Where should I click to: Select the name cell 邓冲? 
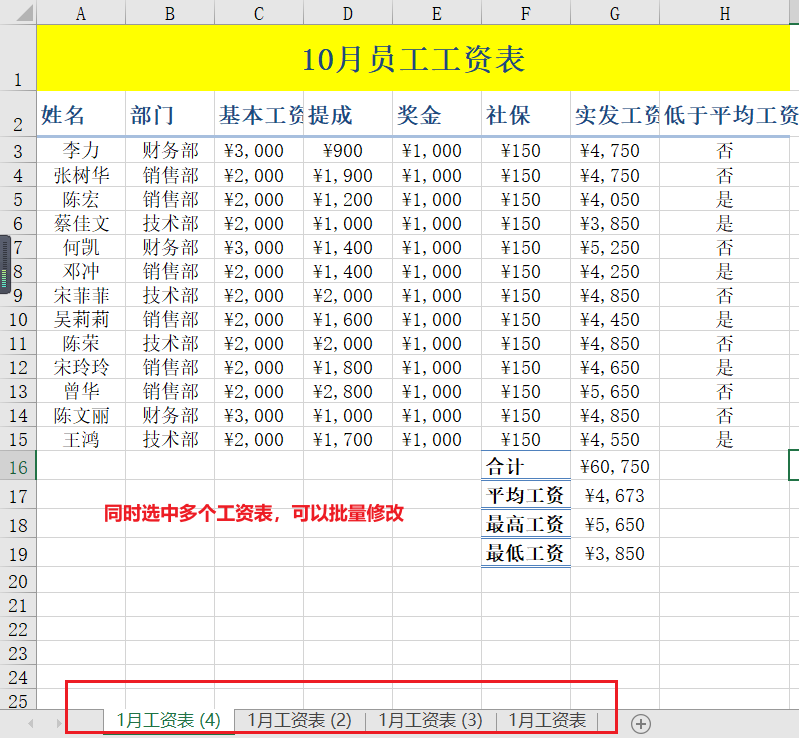pyautogui.click(x=81, y=271)
